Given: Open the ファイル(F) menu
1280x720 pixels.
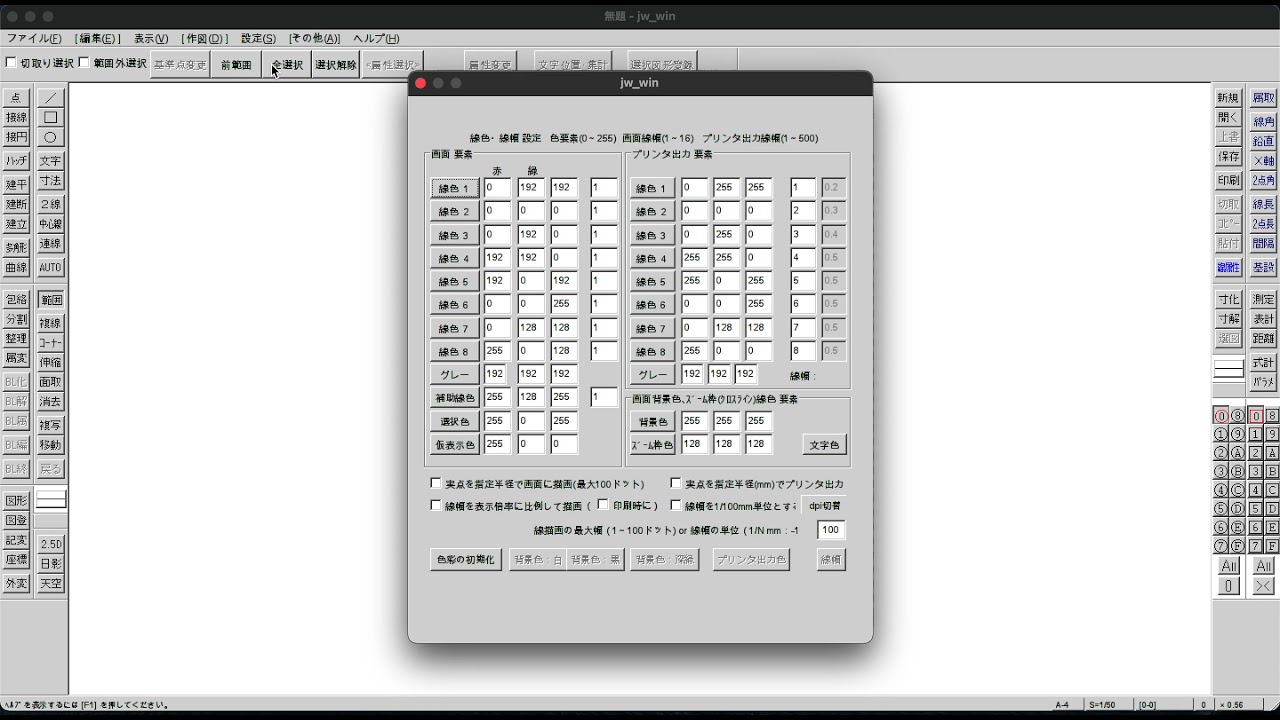Looking at the screenshot, I should pyautogui.click(x=34, y=38).
